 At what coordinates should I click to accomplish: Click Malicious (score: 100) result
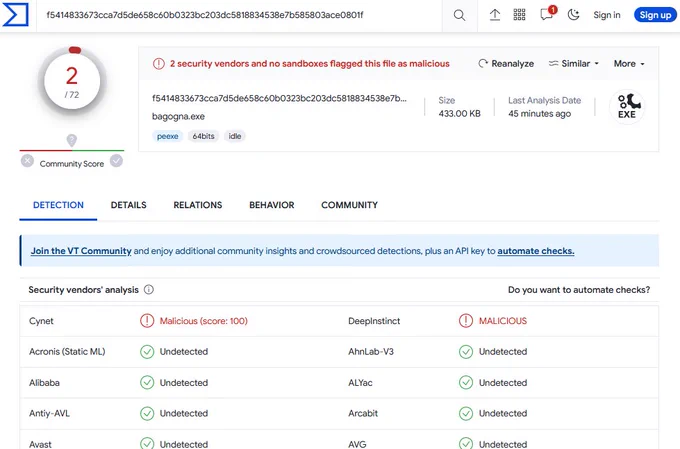(x=203, y=321)
